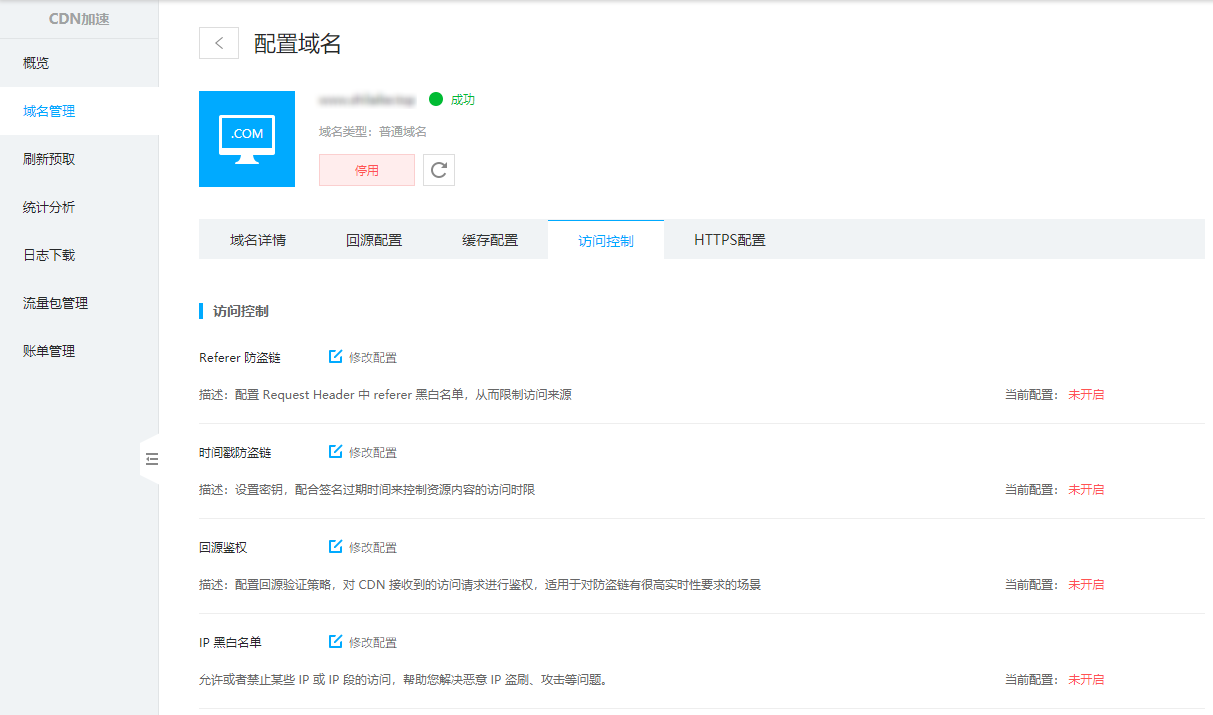Click the back arrow beside 配置域名
Viewport: 1213px width, 715px height.
click(x=218, y=43)
